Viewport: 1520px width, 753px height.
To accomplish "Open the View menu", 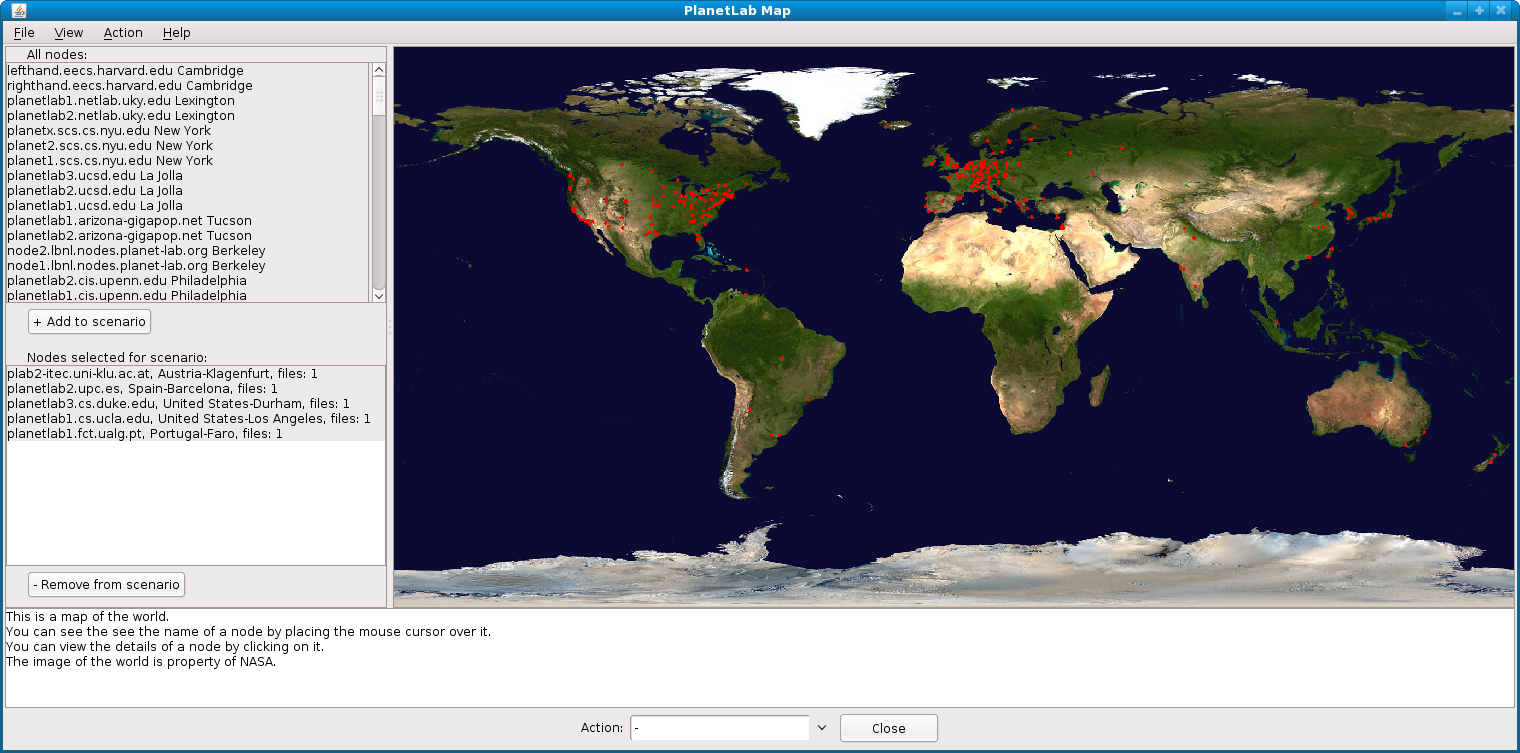I will pyautogui.click(x=68, y=32).
